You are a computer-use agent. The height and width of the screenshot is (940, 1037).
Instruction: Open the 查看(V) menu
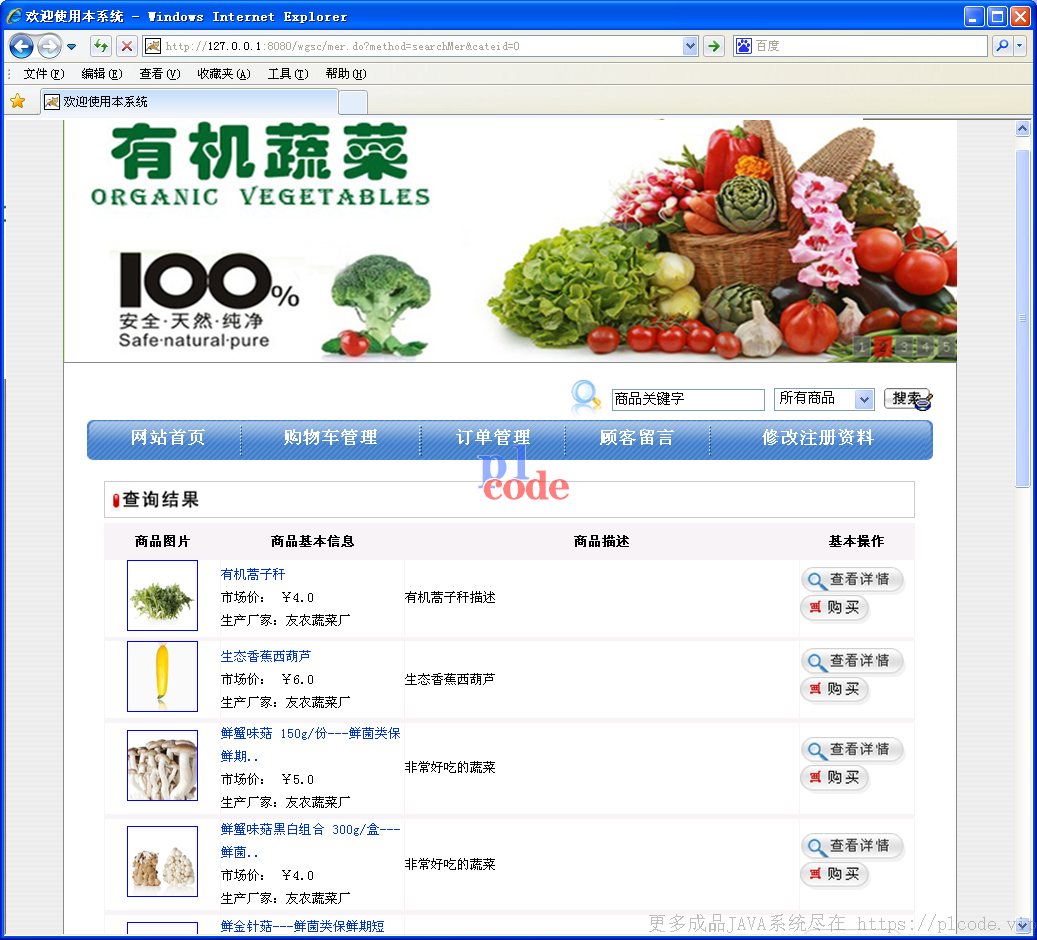pos(159,73)
